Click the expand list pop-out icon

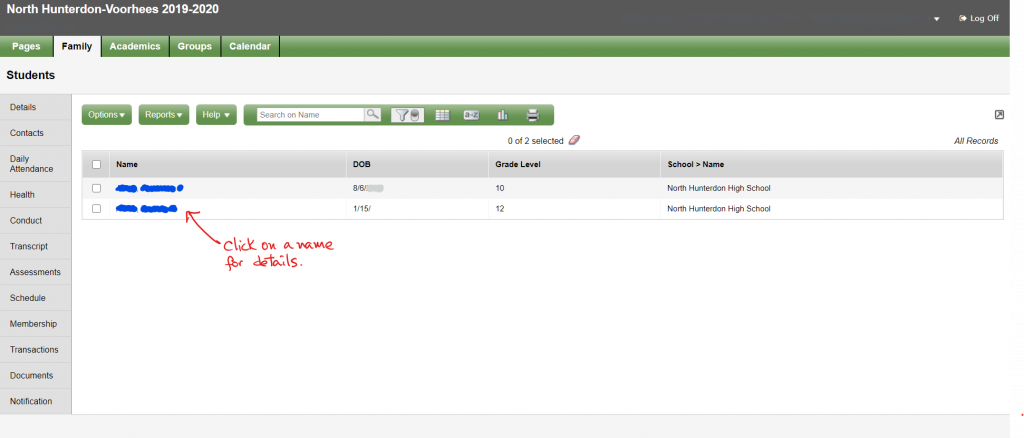tap(999, 115)
